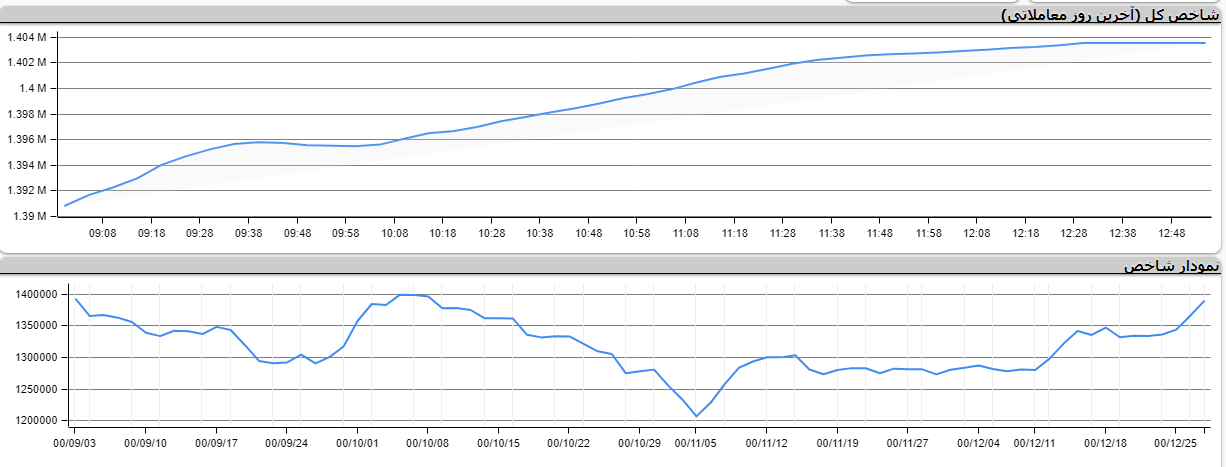Click the history line's peak above 00/10/08
The height and width of the screenshot is (467, 1226).
406,295
